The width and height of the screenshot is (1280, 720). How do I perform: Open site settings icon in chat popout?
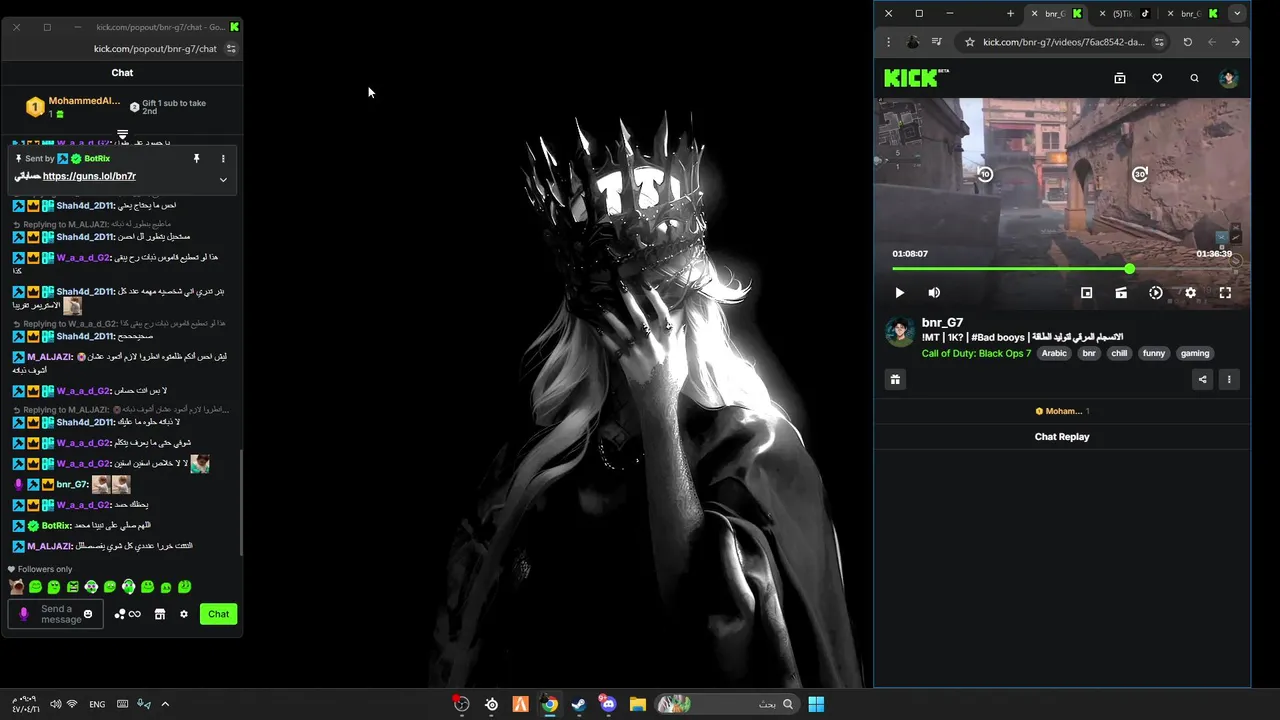point(231,49)
